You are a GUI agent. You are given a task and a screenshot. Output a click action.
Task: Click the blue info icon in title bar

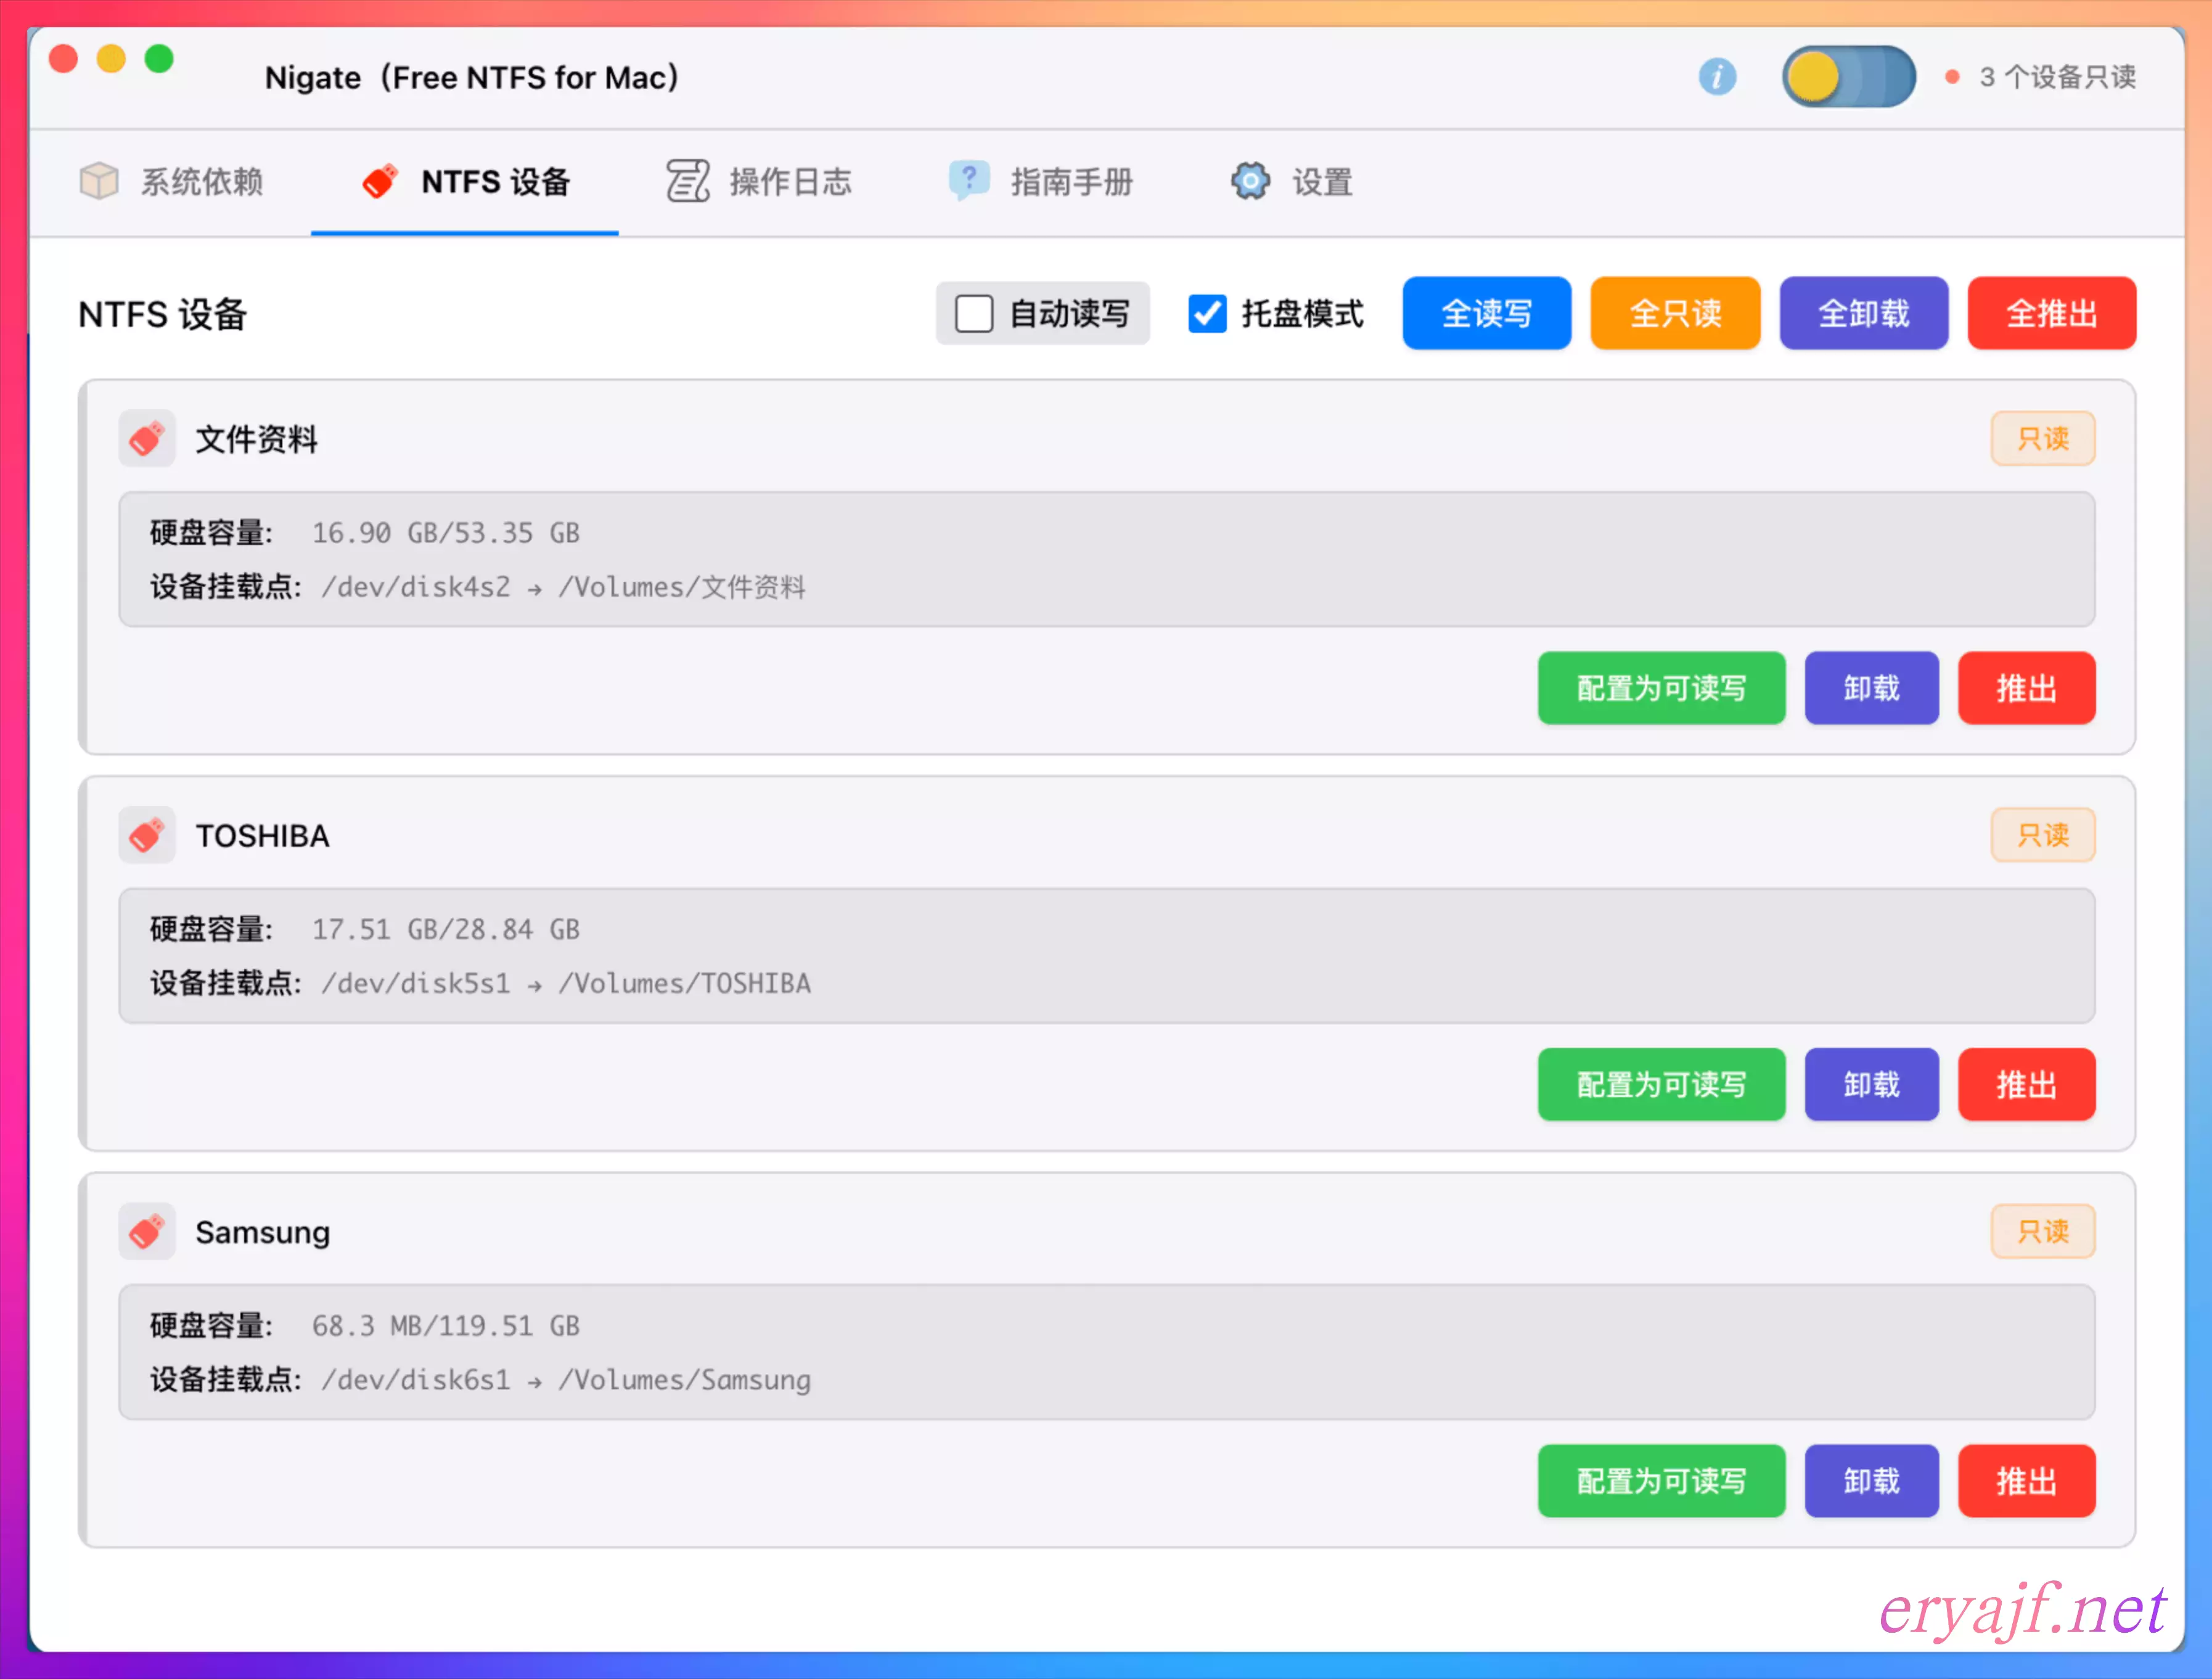pyautogui.click(x=1717, y=77)
